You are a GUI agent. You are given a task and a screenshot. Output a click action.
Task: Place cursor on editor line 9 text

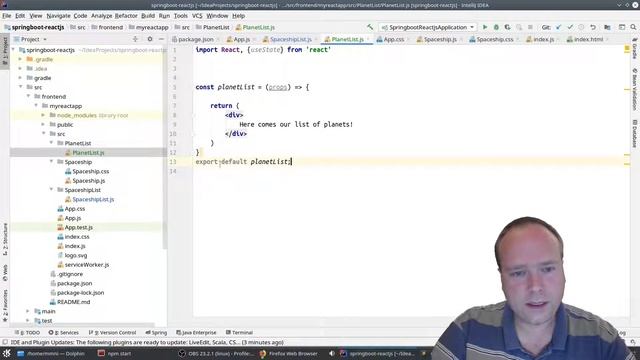click(296, 124)
